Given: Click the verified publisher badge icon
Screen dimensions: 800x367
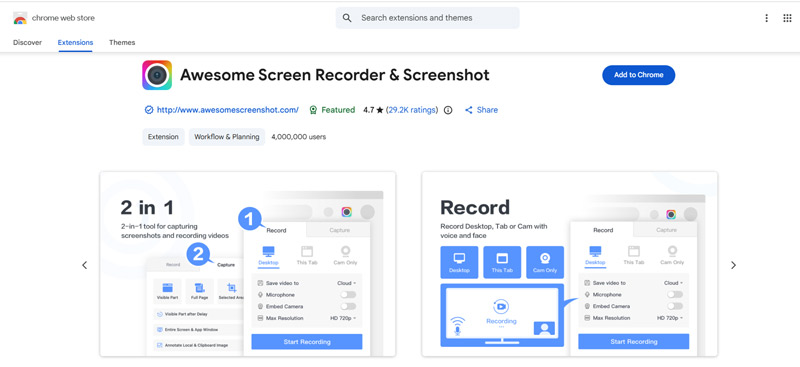Looking at the screenshot, I should [x=149, y=110].
